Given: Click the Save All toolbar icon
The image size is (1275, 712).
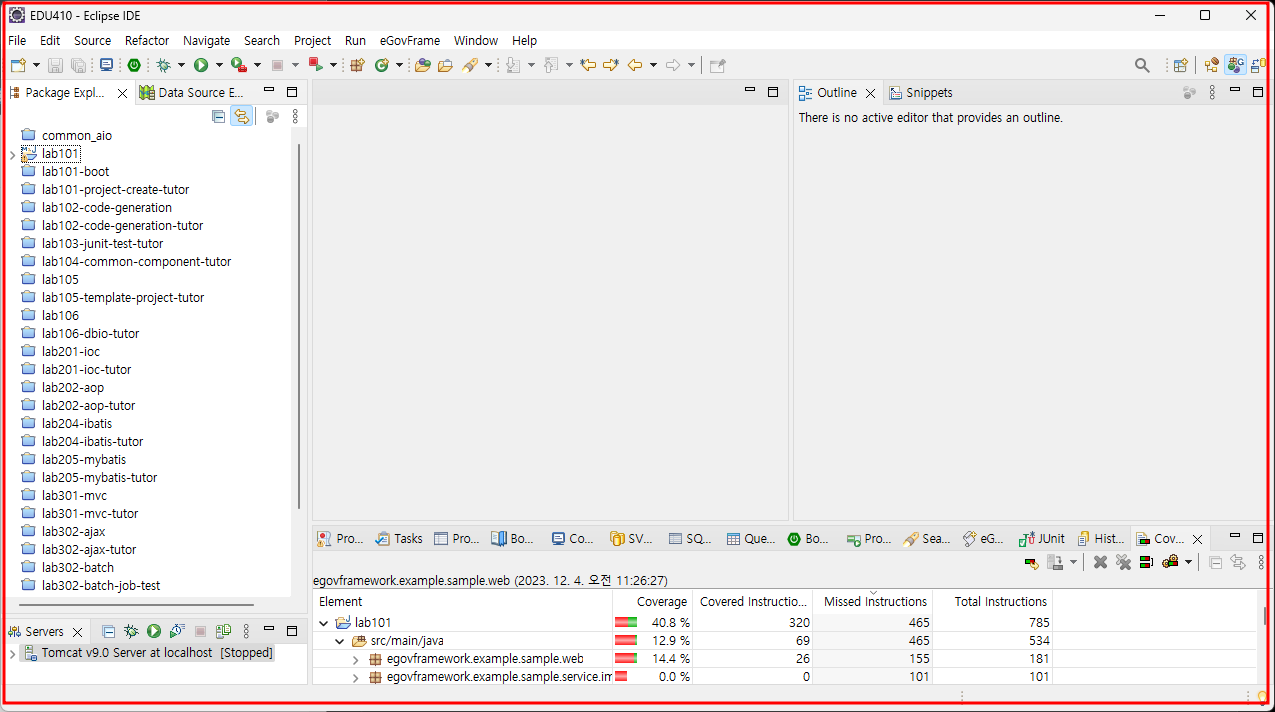Looking at the screenshot, I should [x=78, y=65].
